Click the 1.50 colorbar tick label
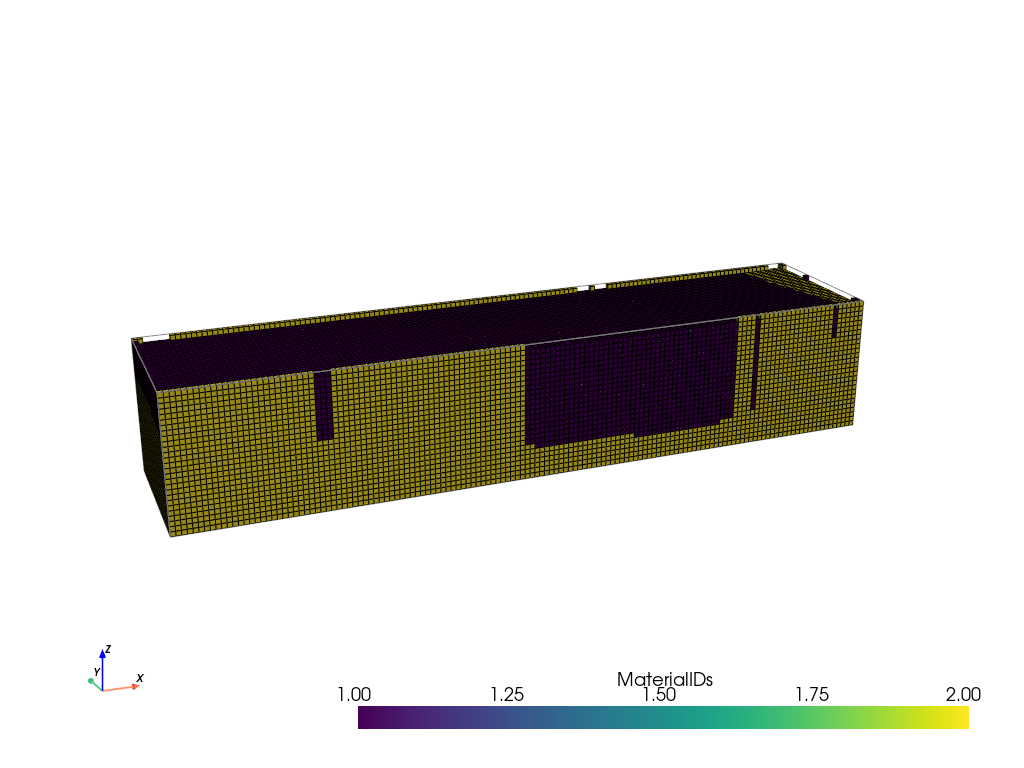 [660, 694]
